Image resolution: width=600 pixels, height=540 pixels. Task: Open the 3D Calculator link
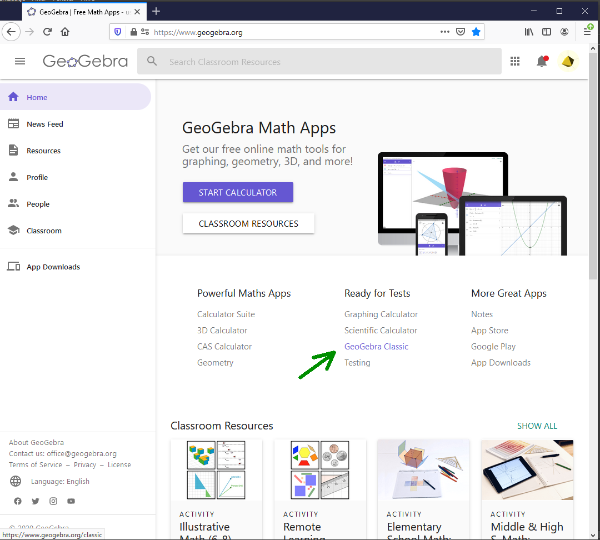pos(222,330)
